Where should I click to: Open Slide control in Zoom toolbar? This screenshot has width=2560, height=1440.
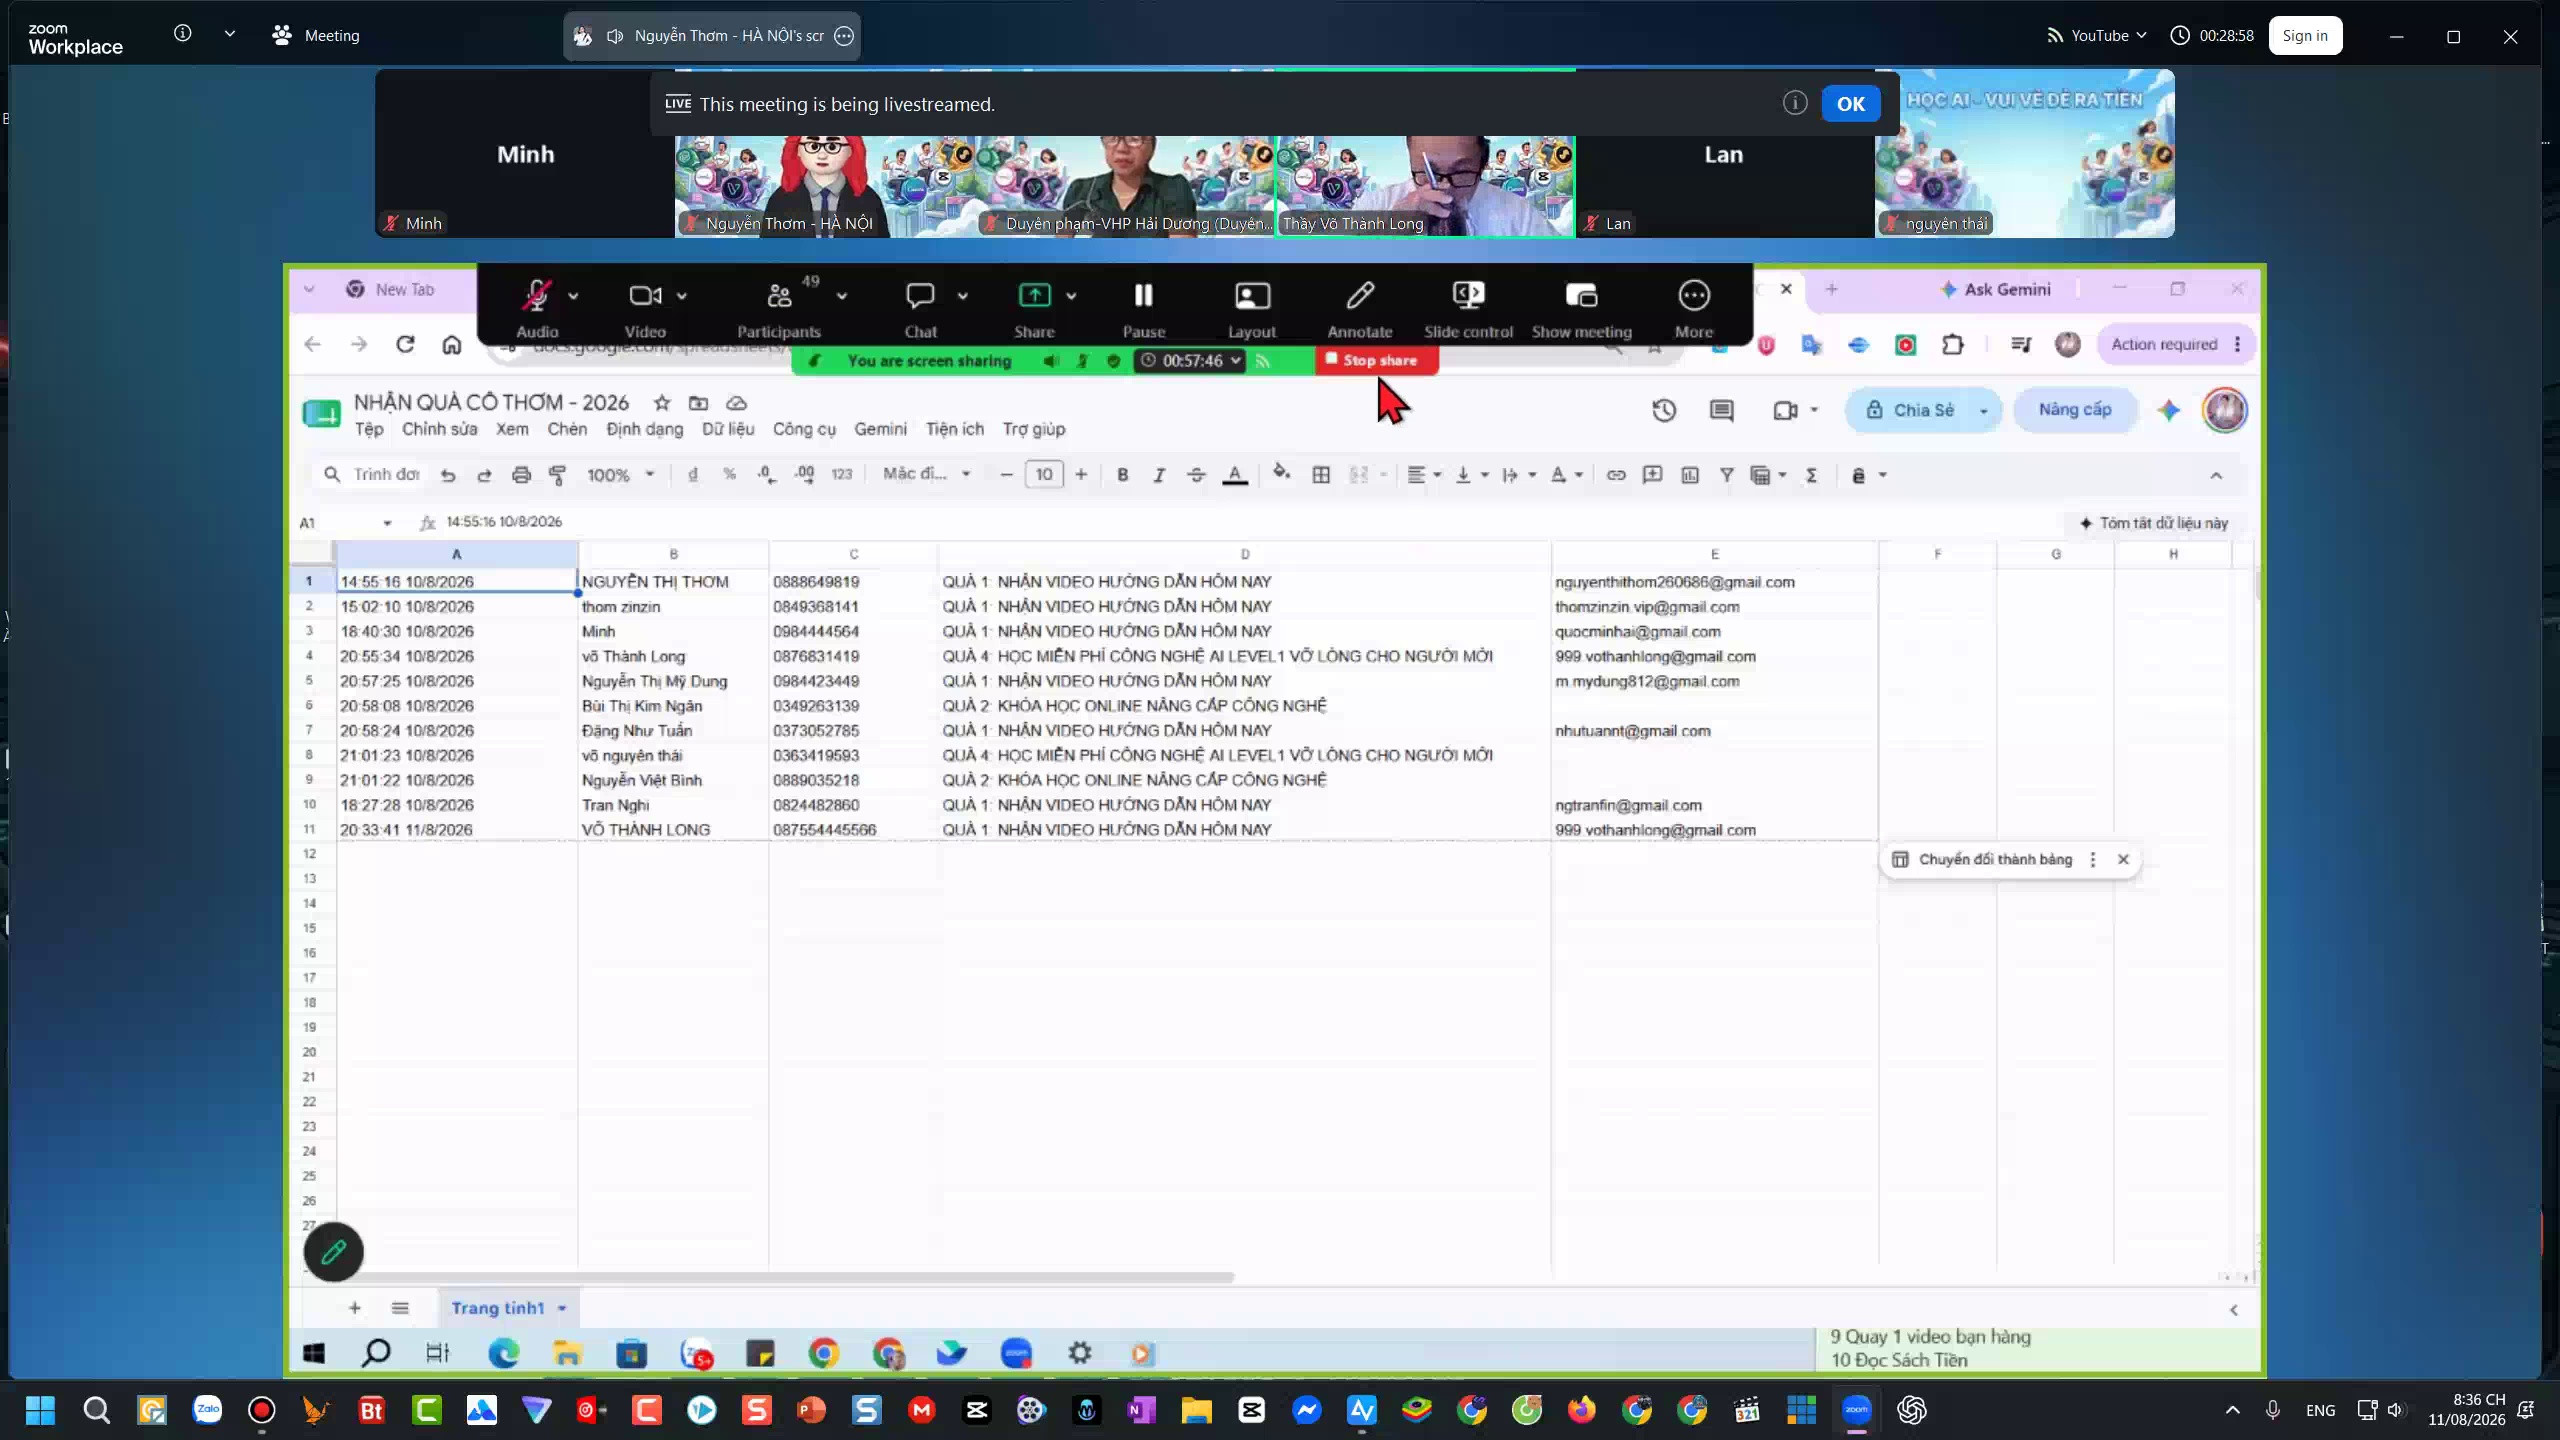tap(1468, 307)
